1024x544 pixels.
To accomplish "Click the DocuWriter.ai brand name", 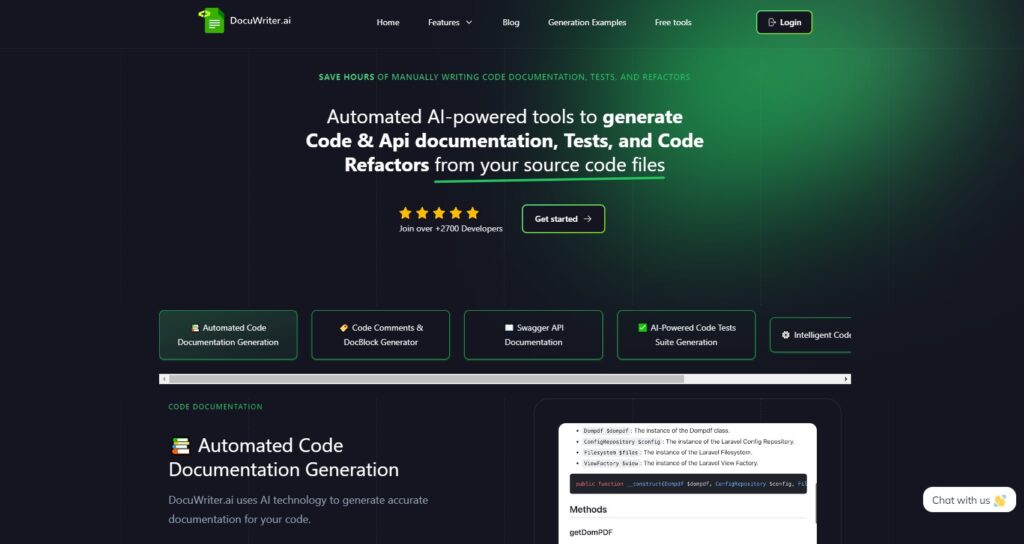I will (261, 20).
